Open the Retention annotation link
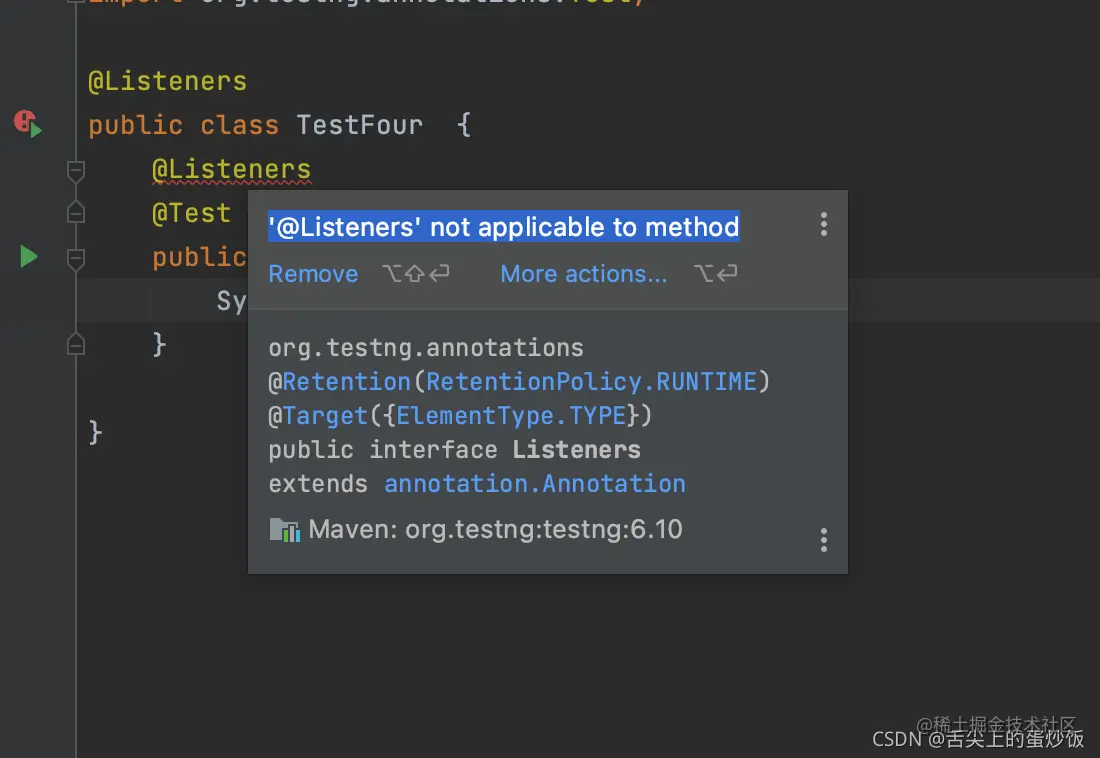Screen dimensions: 1100x758 [347, 382]
